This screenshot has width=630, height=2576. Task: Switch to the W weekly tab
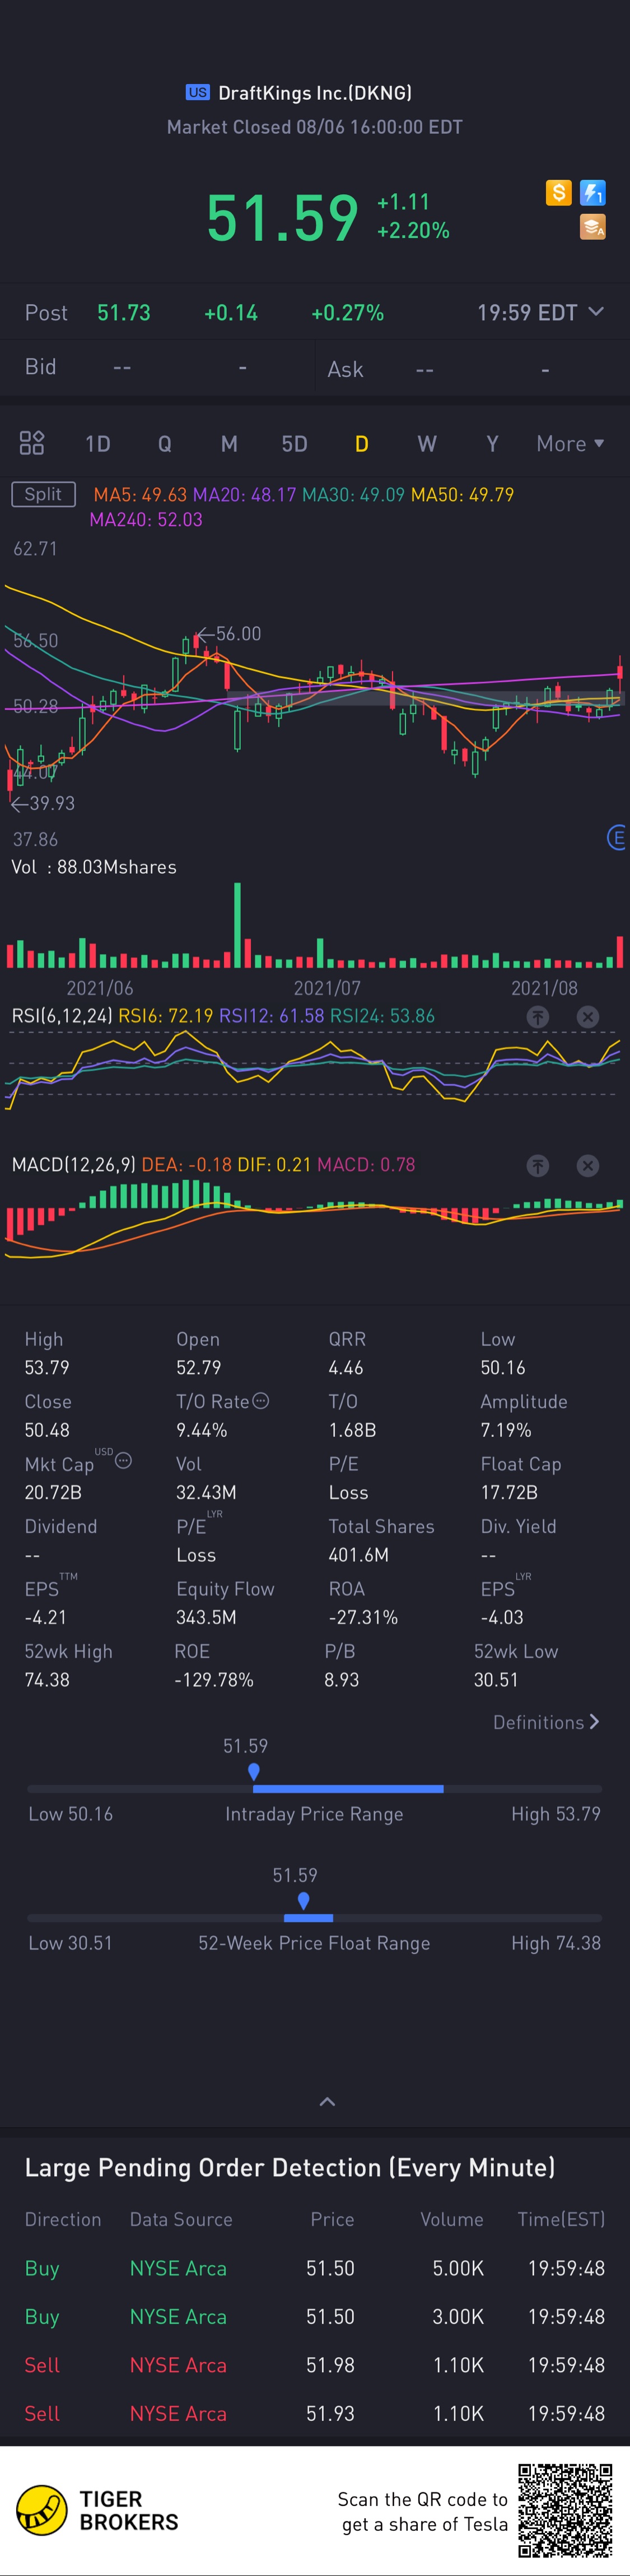coord(427,444)
